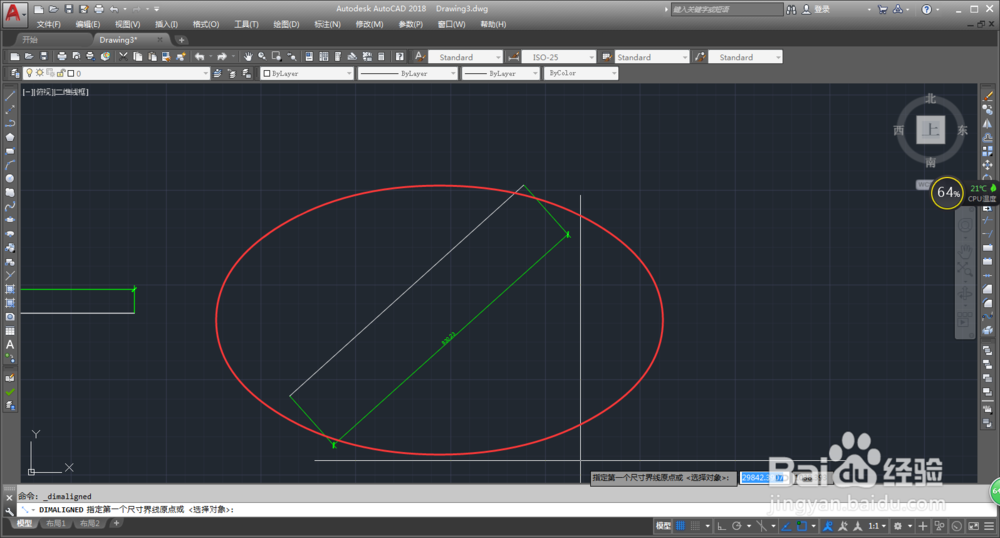The height and width of the screenshot is (538, 1000).
Task: Switch to the 开始 tab
Action: pyautogui.click(x=30, y=40)
